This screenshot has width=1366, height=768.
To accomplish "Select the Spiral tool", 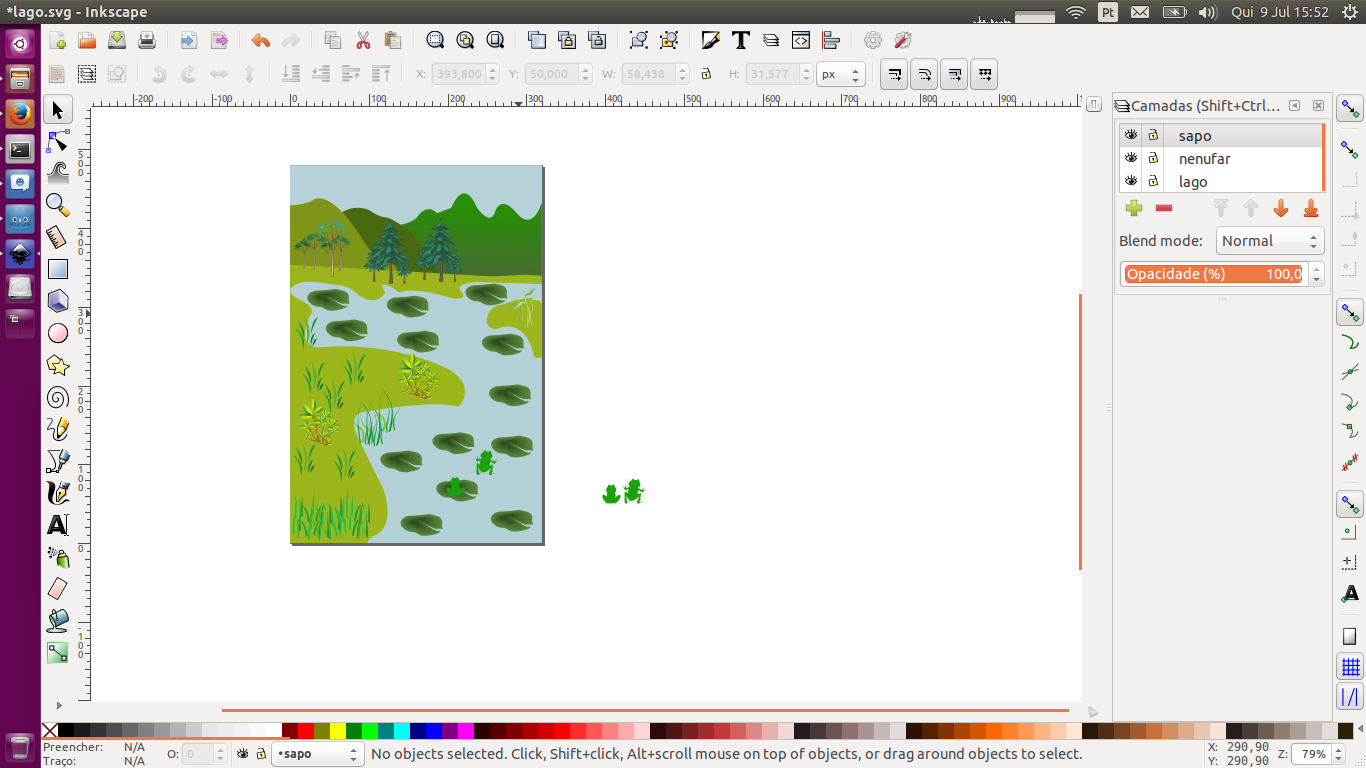I will pyautogui.click(x=58, y=397).
